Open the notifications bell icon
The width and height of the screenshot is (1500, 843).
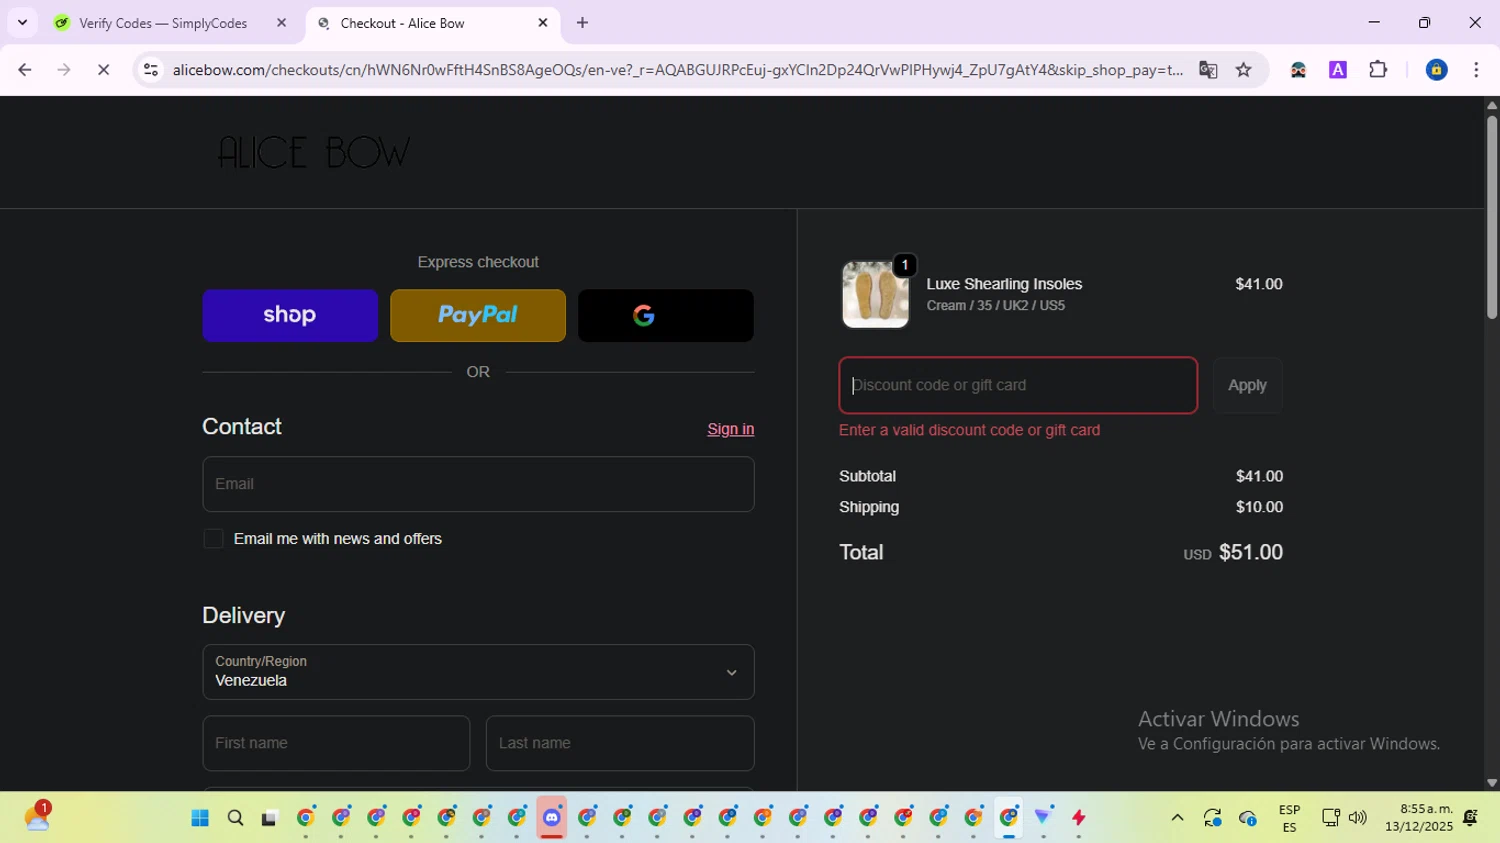coord(1470,818)
